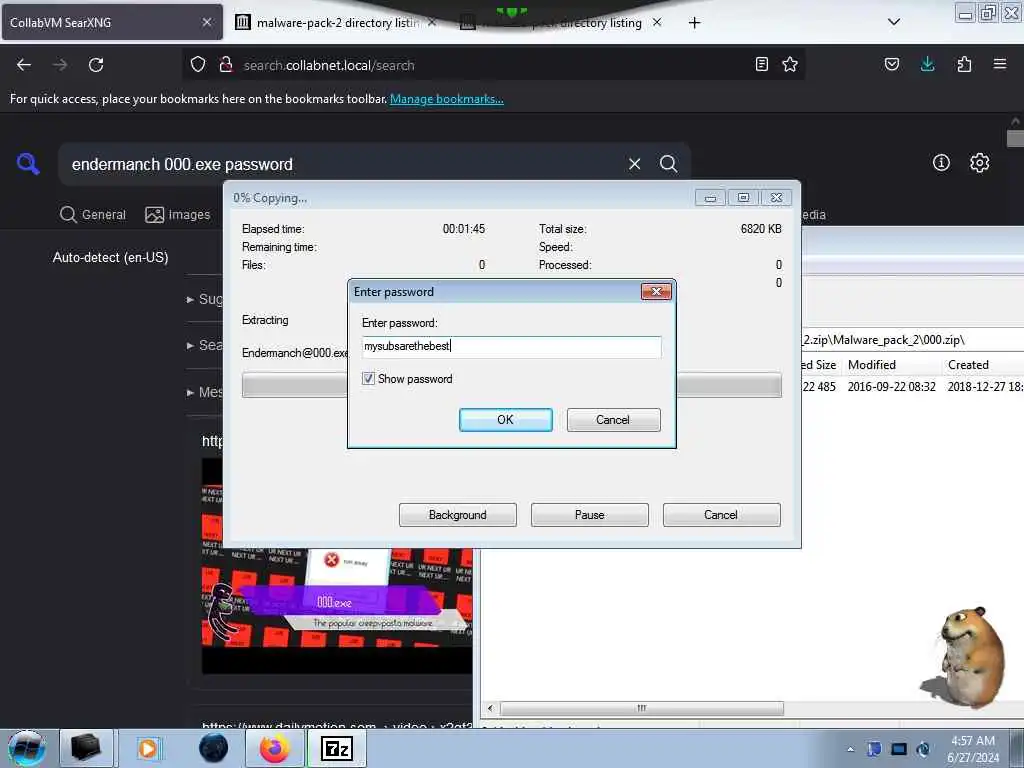This screenshot has width=1024, height=768.
Task: Toggle Reader view icon in the address bar
Action: [x=761, y=64]
